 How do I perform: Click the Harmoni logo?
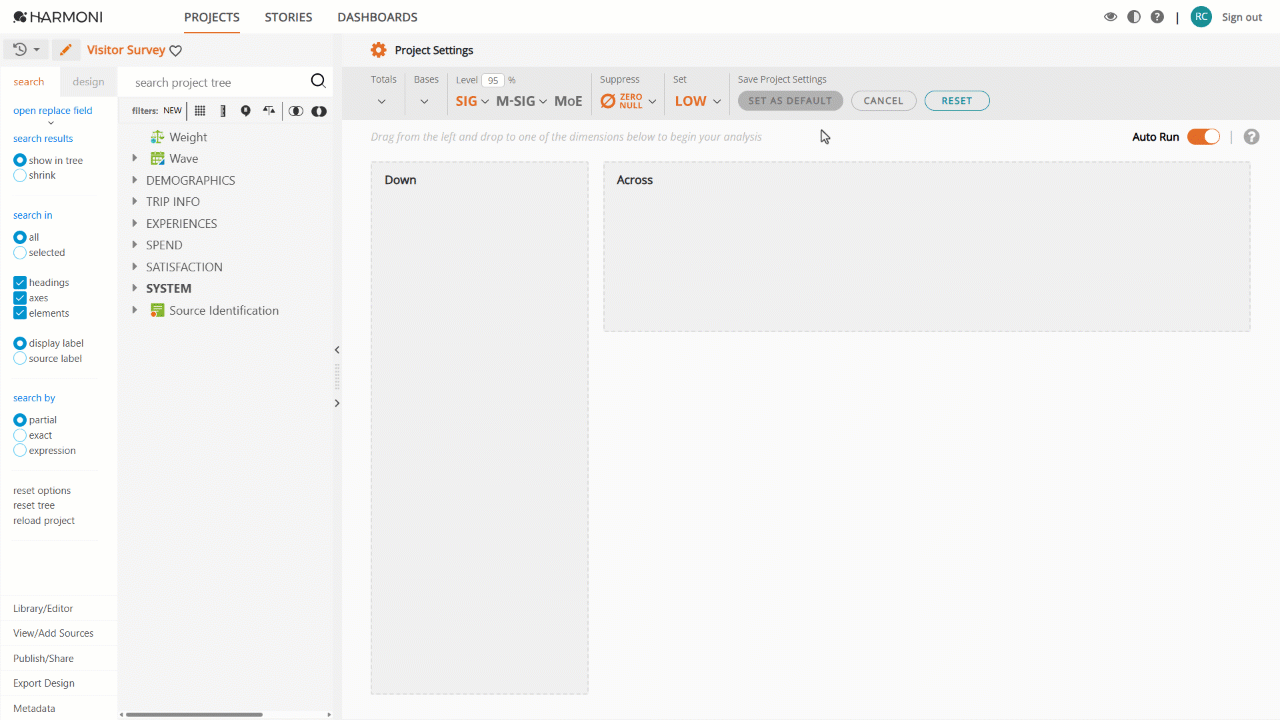58,17
